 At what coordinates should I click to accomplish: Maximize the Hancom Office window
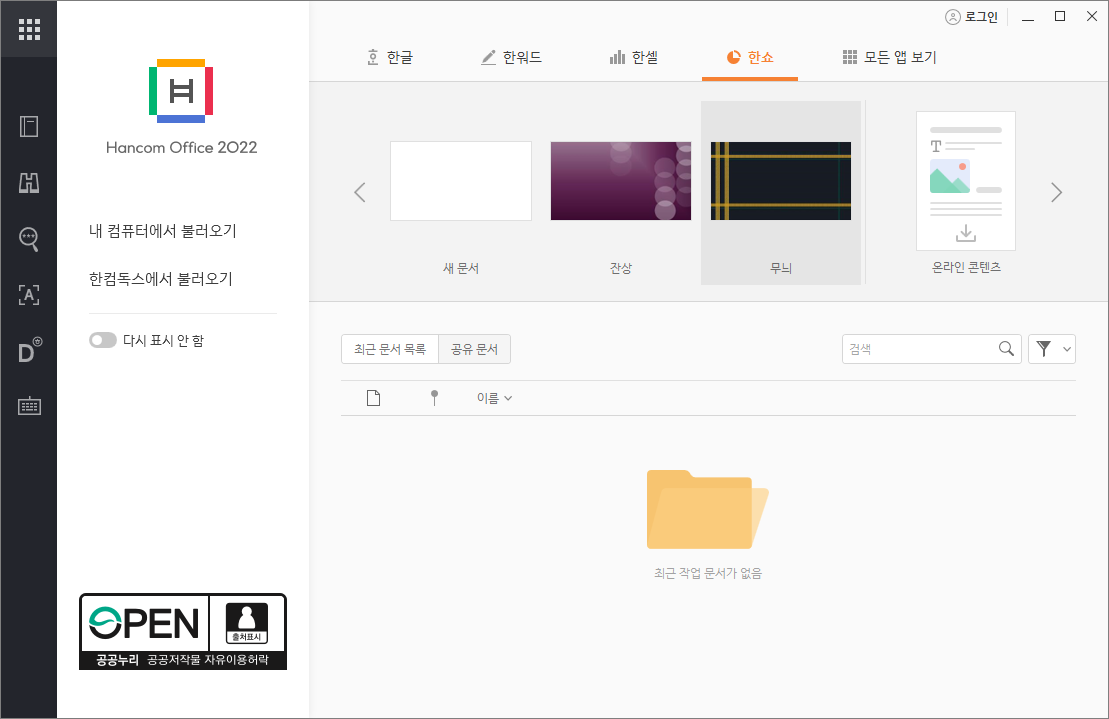point(1059,16)
